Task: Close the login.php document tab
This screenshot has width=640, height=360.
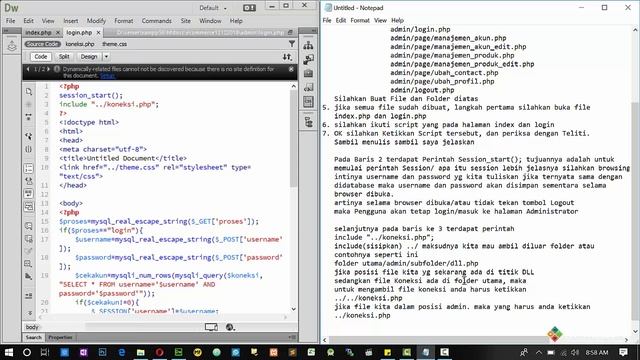Action: pos(98,32)
